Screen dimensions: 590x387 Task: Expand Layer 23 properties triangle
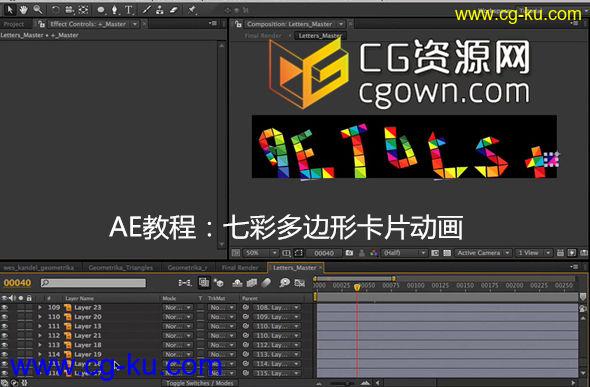(x=40, y=307)
